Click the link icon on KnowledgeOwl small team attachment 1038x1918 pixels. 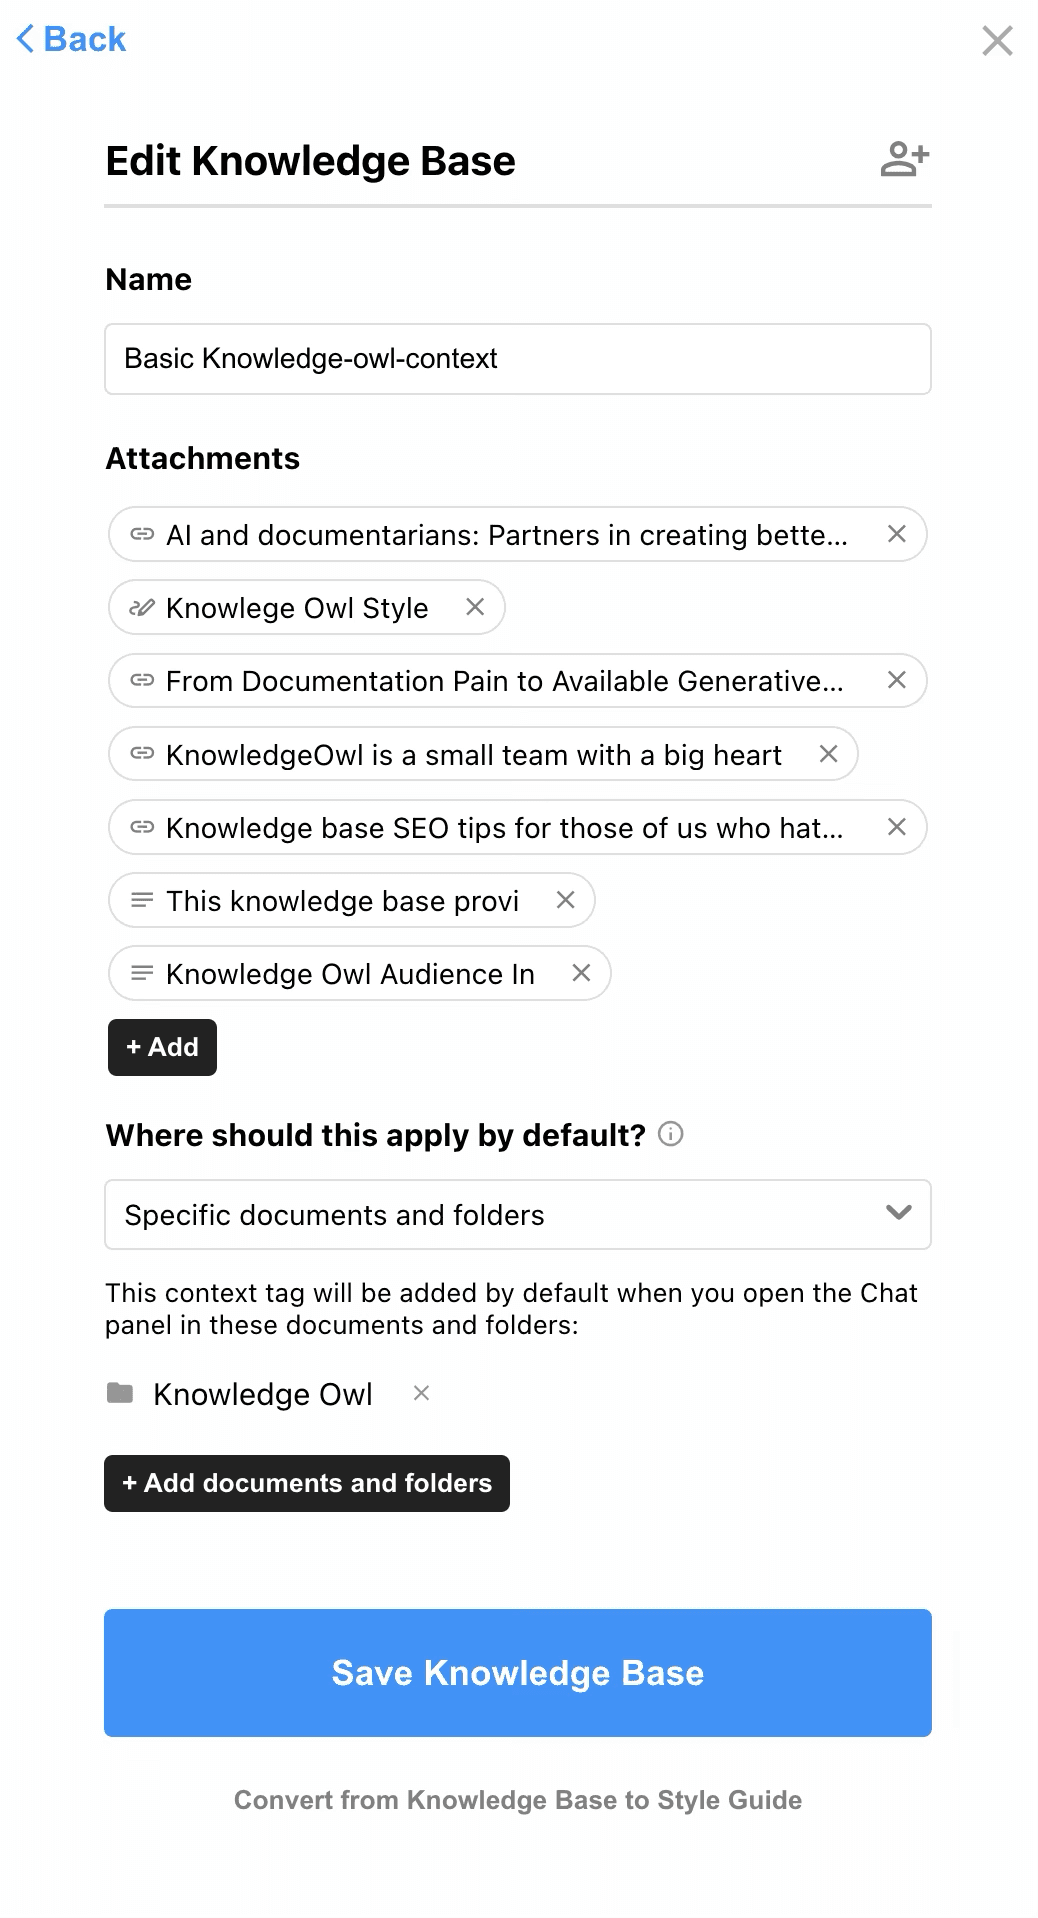coord(142,754)
